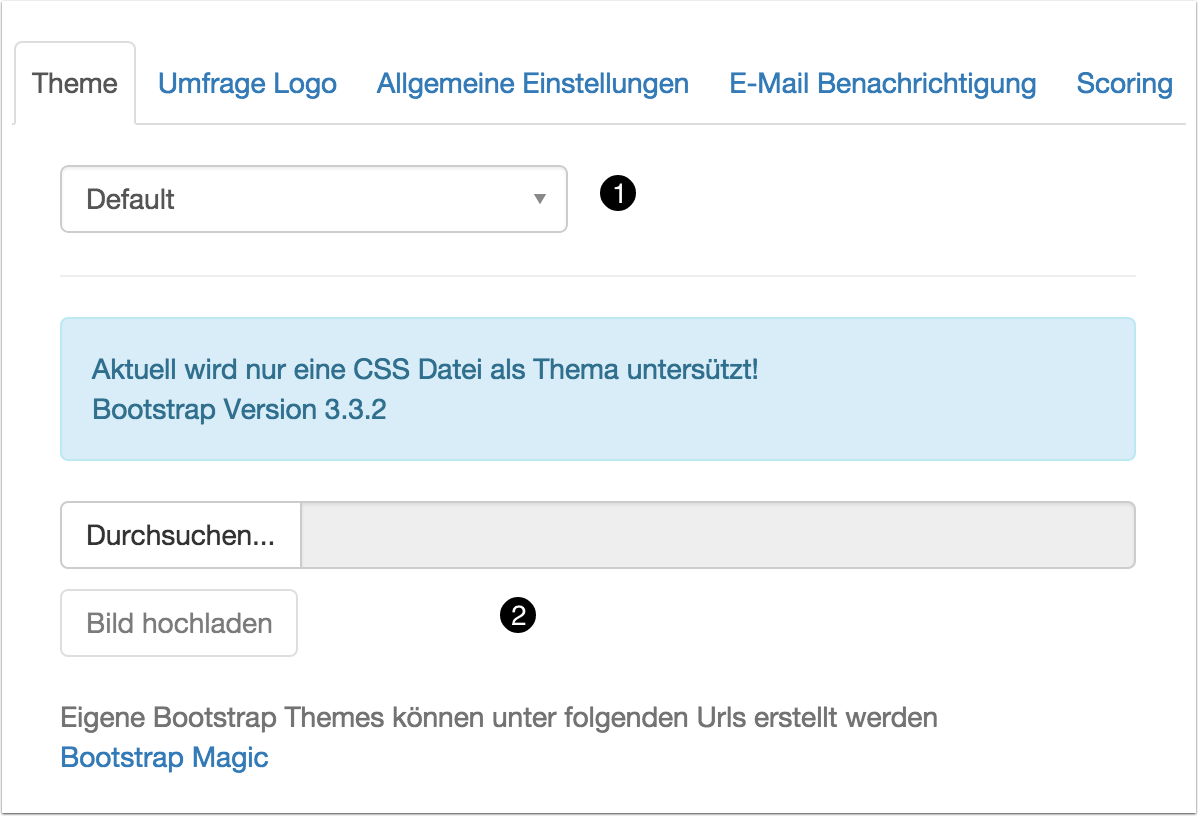Go to the E-Mail Benachrichtigung tab
Screen dimensions: 1198x816
click(882, 83)
